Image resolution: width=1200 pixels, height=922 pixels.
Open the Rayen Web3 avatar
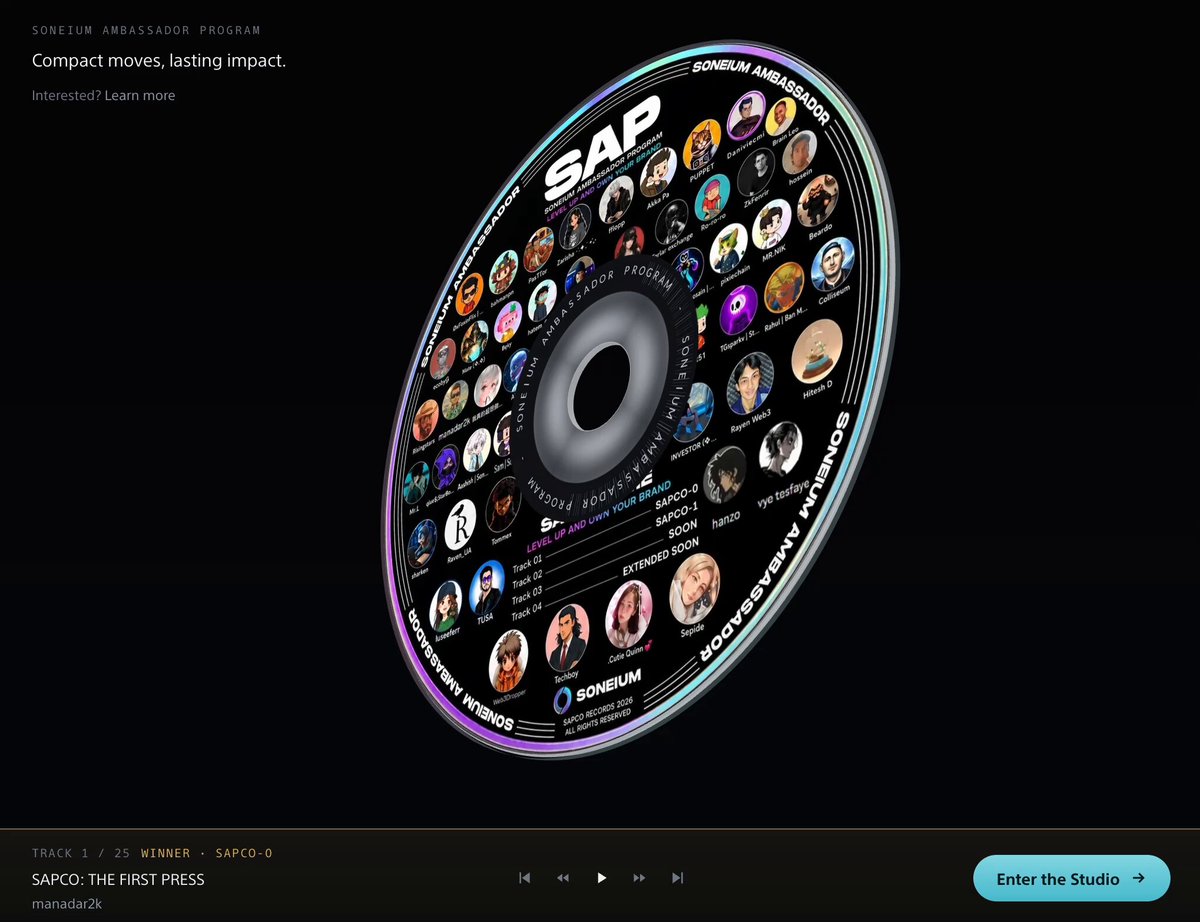(750, 383)
